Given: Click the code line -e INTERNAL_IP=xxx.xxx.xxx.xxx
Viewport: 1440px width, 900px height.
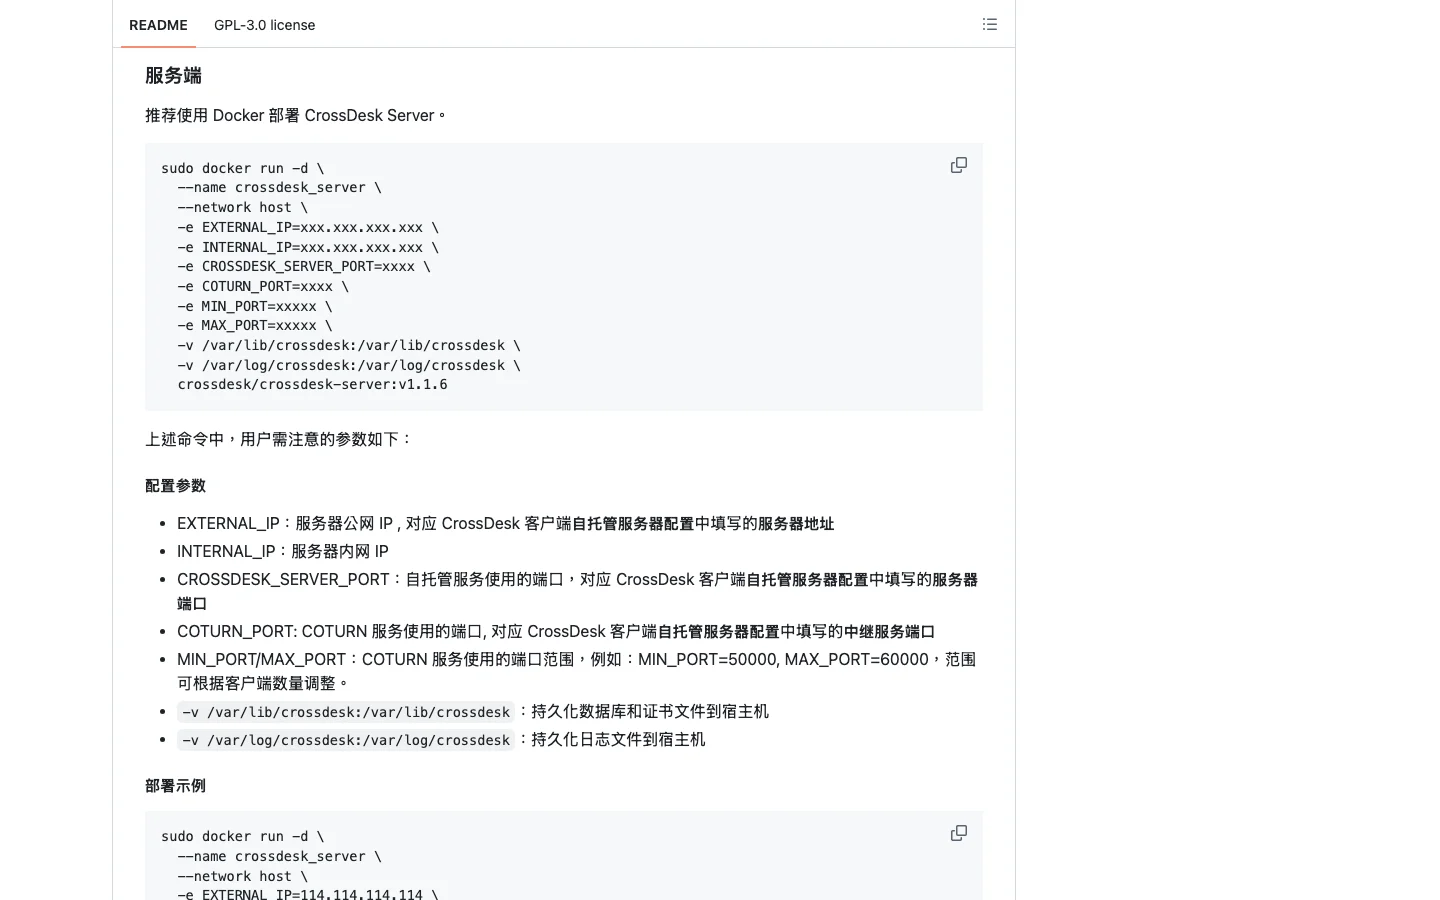Looking at the screenshot, I should coord(308,247).
